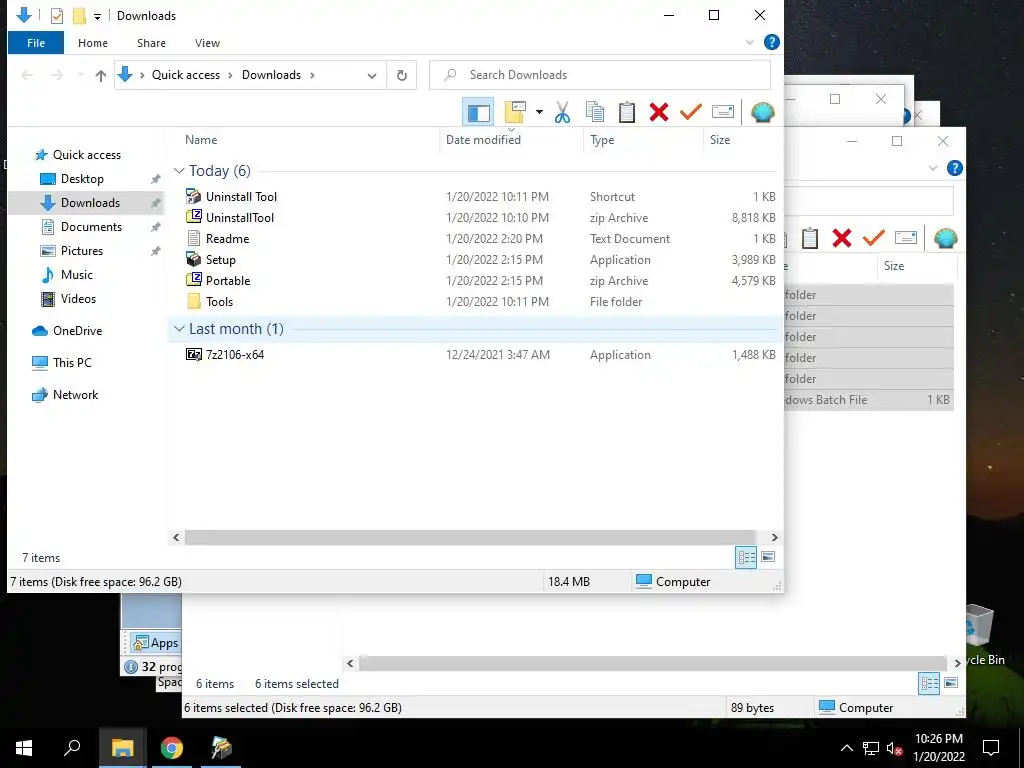
Task: Click the orange checkmark icon in background window
Action: (x=873, y=238)
